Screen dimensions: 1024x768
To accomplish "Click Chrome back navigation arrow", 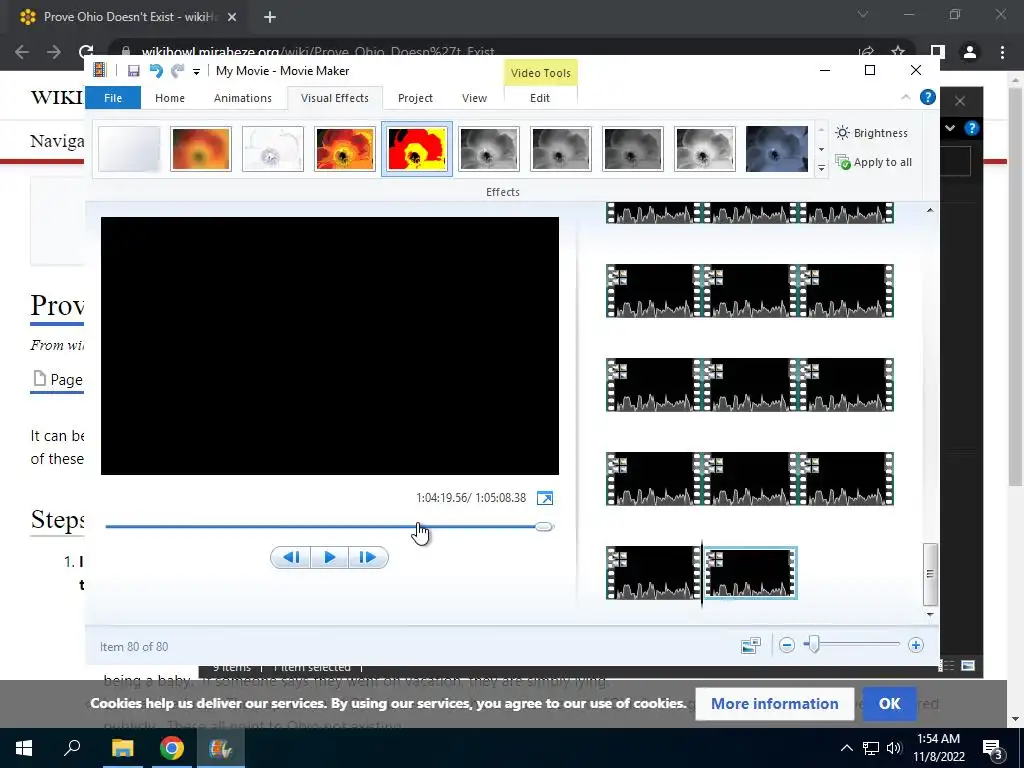I will click(22, 52).
